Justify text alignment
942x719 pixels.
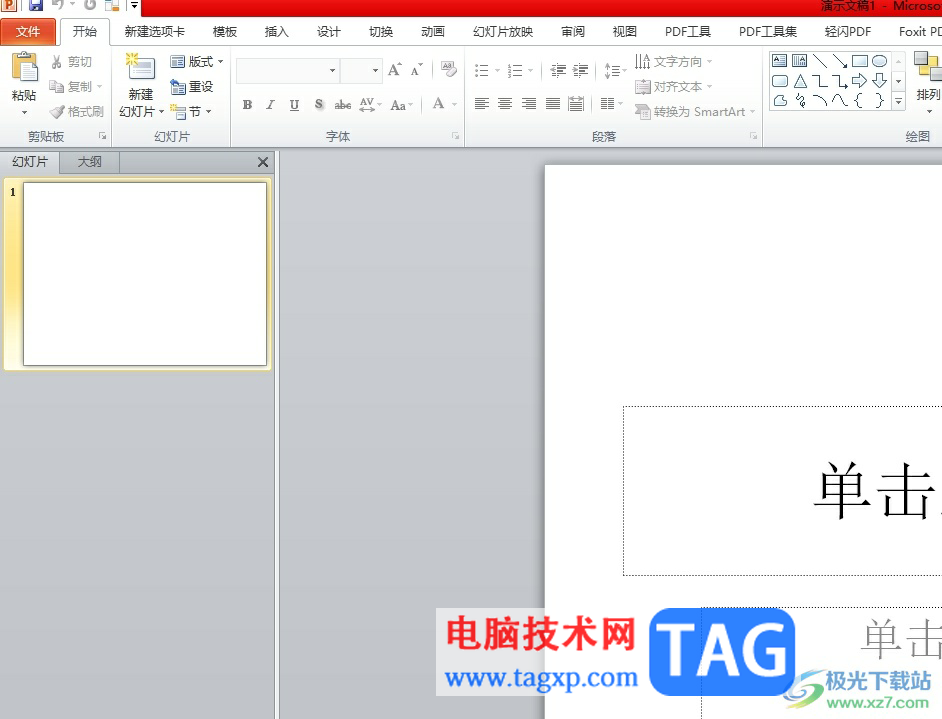click(x=553, y=104)
